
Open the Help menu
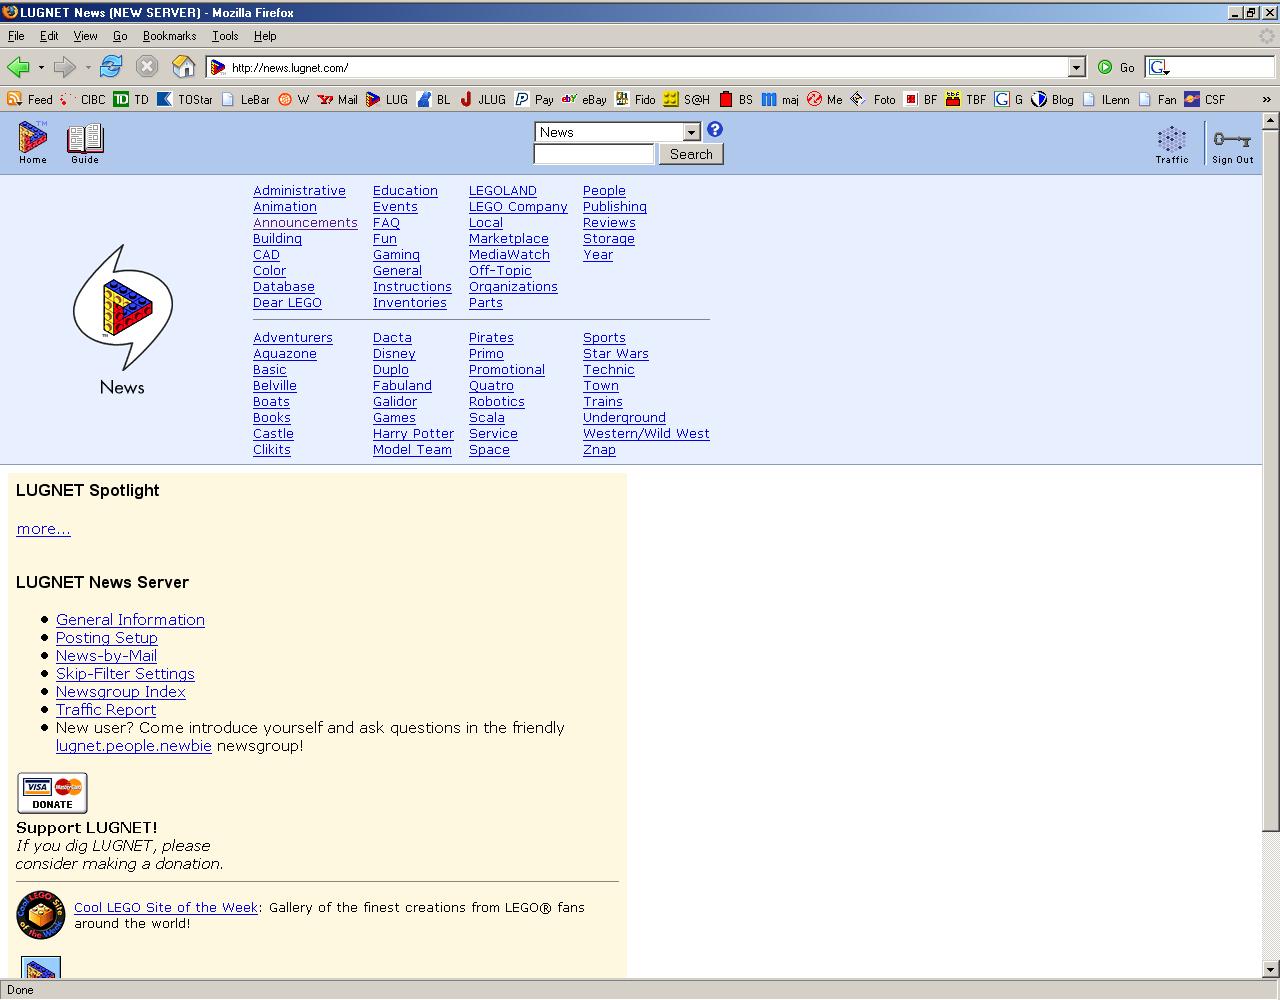click(265, 36)
